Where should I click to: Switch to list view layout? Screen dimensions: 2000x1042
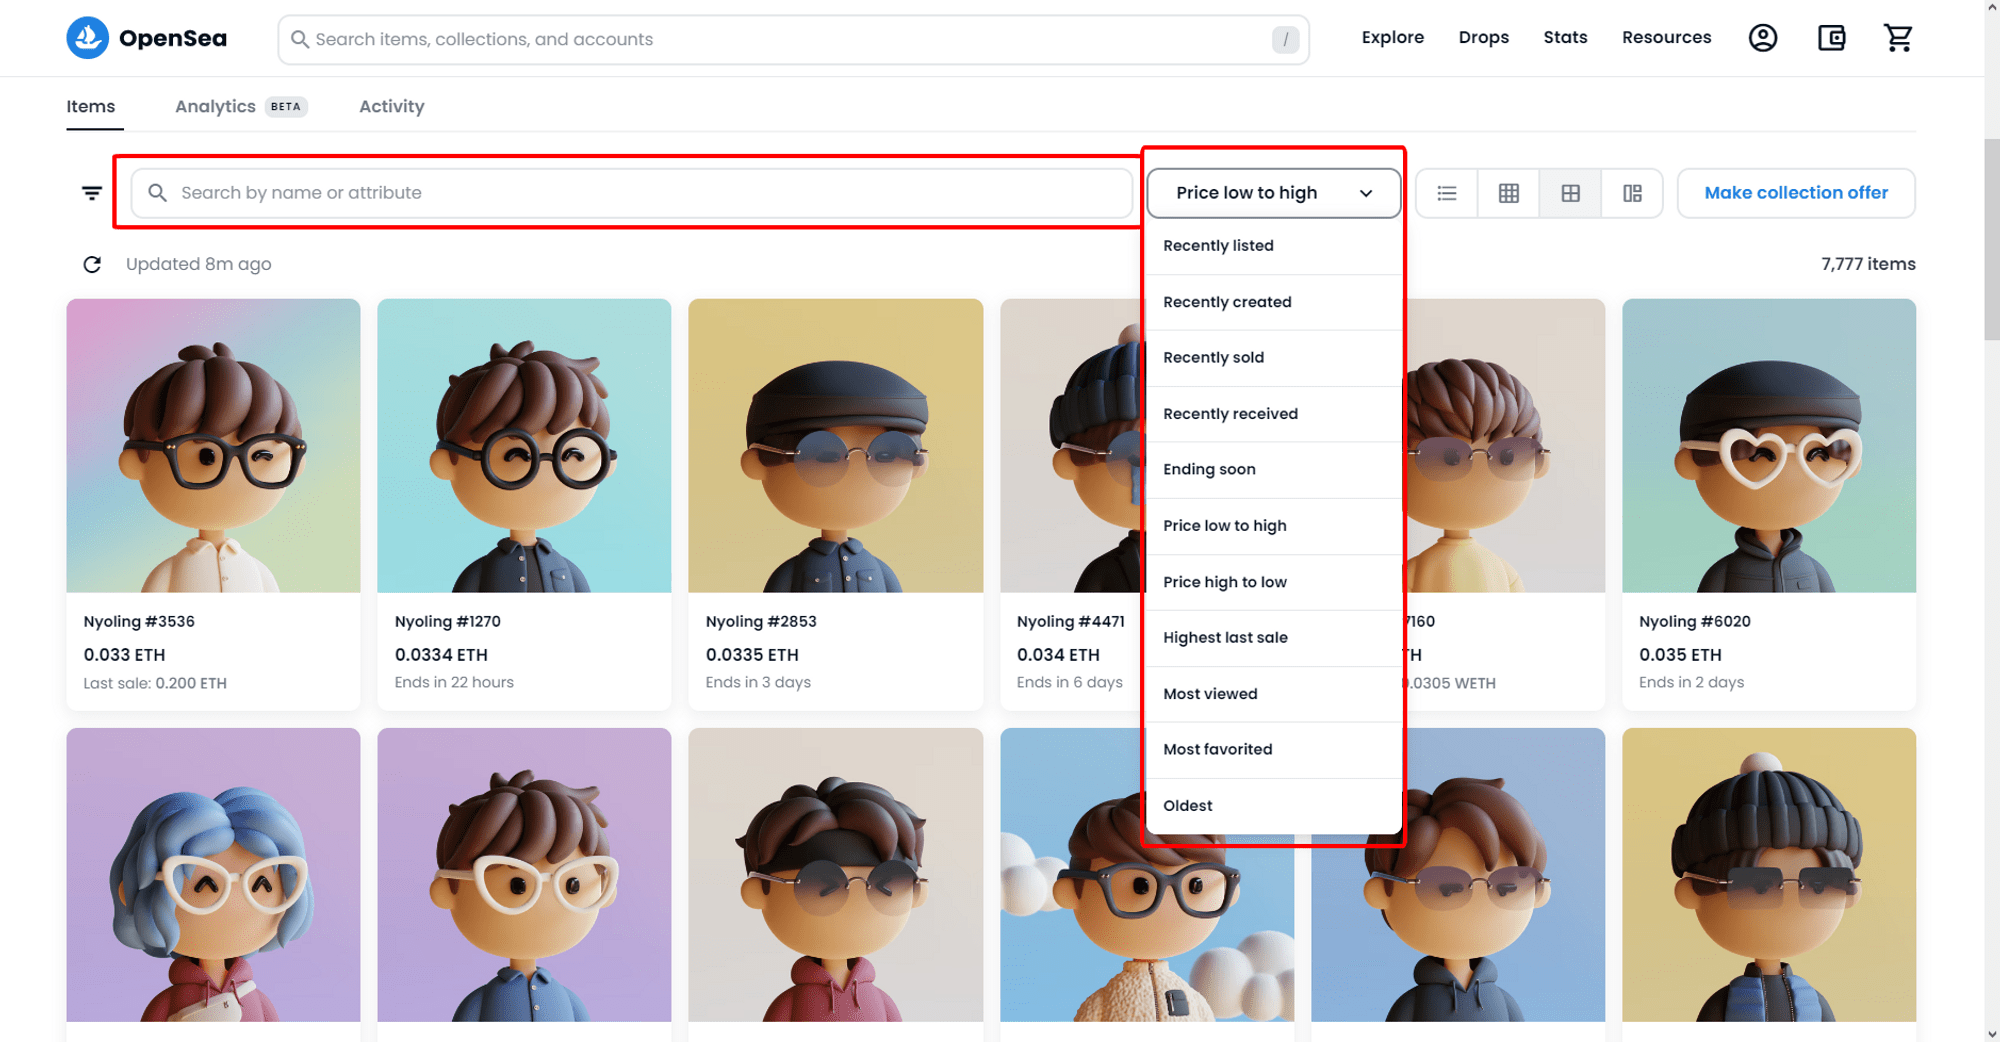[1447, 193]
